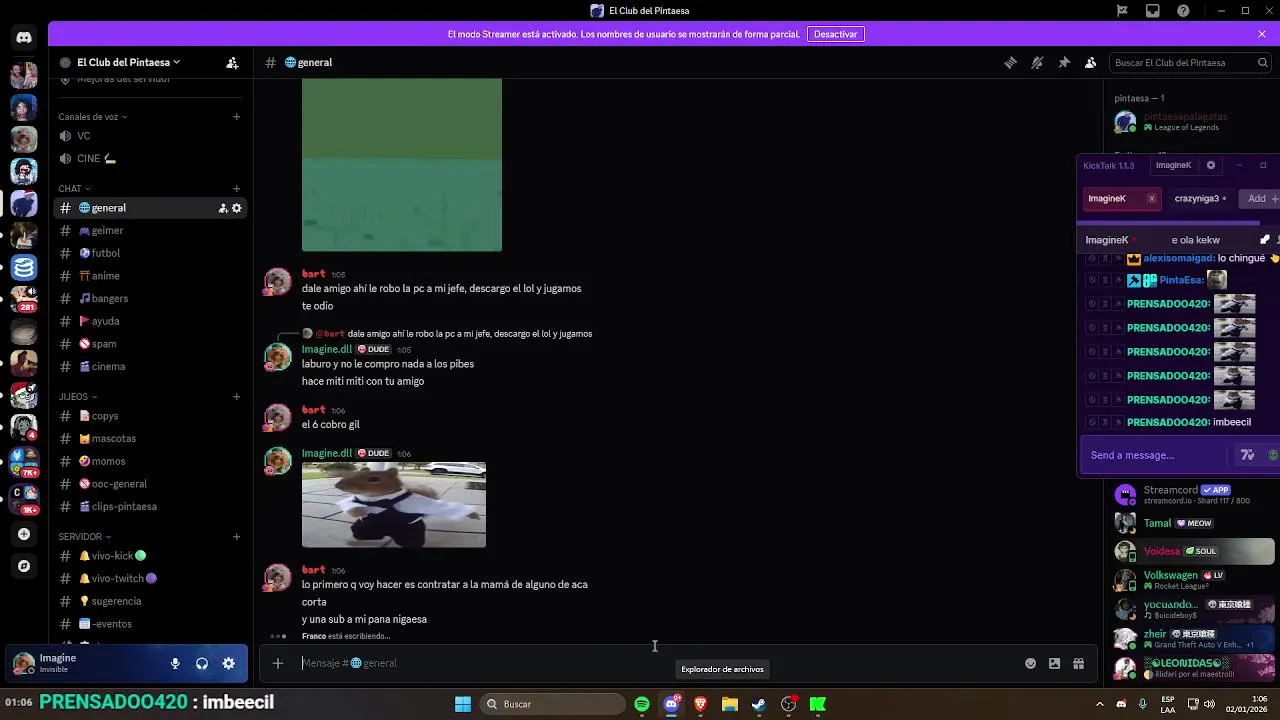Collapse the CHAT category

[74, 188]
